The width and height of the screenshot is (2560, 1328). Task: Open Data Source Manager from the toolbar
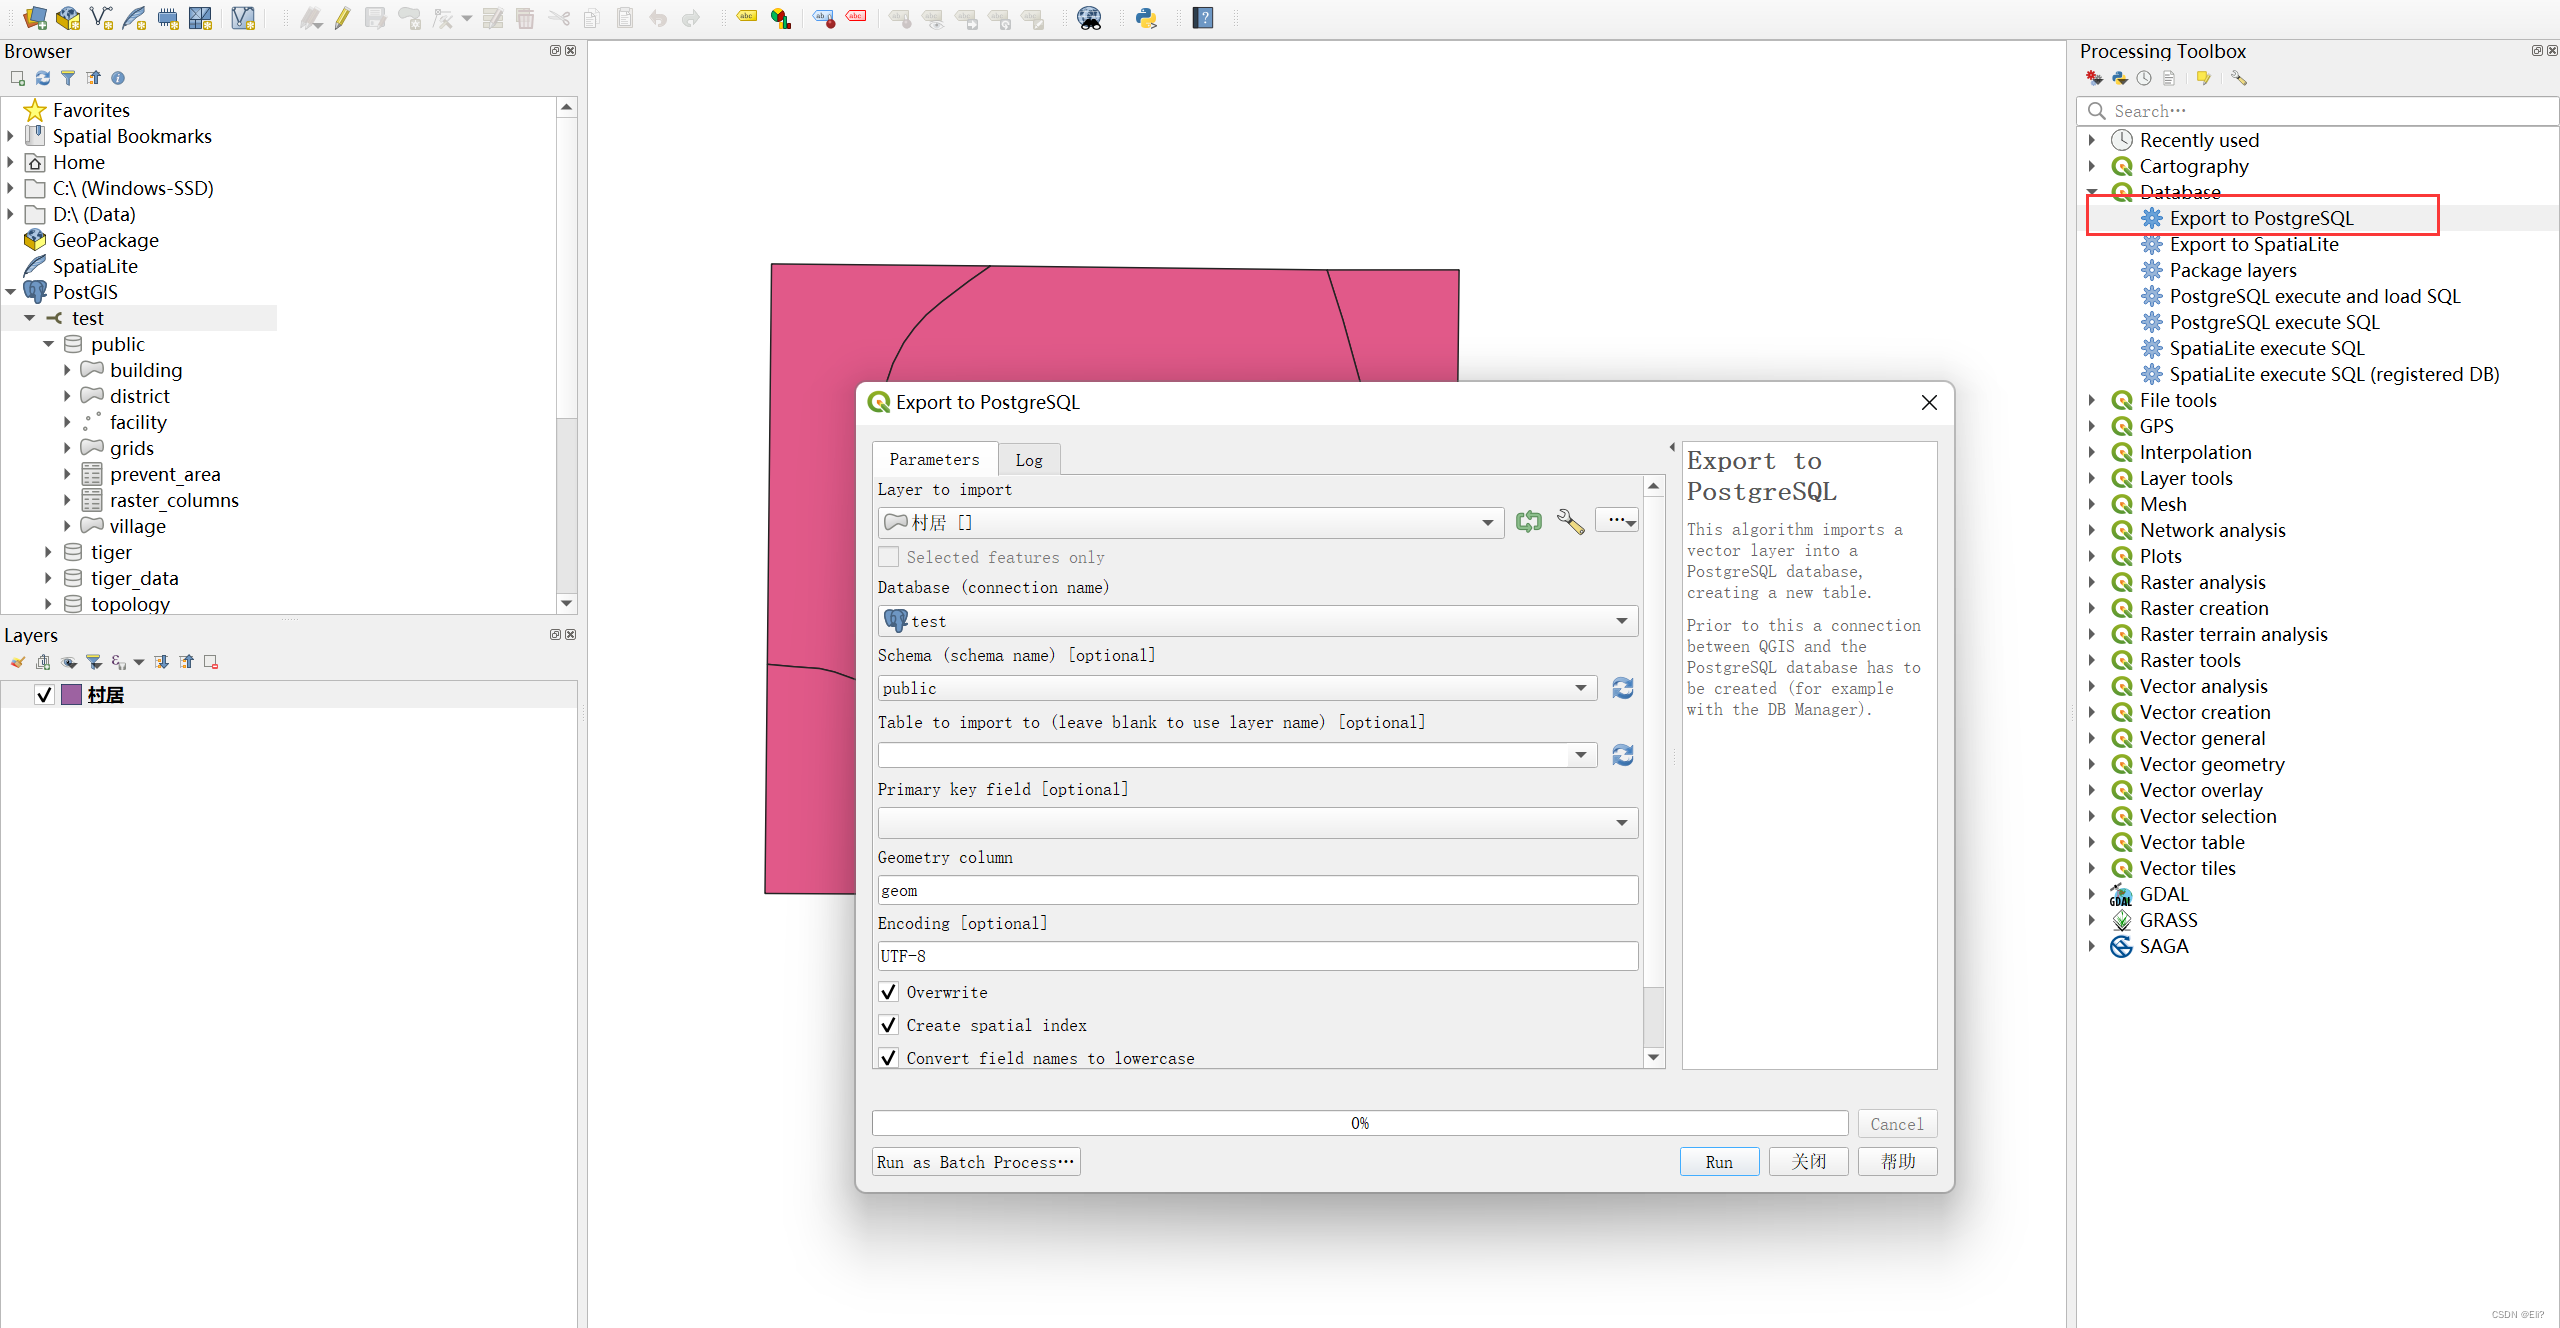[35, 18]
